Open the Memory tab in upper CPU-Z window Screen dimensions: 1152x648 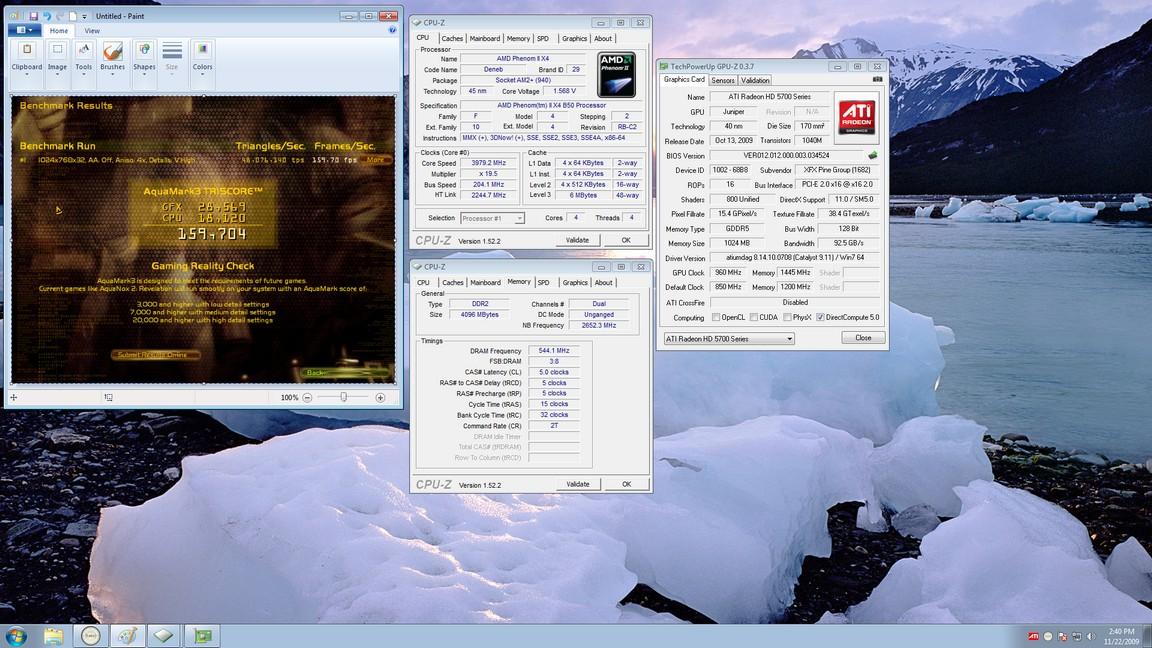point(518,38)
